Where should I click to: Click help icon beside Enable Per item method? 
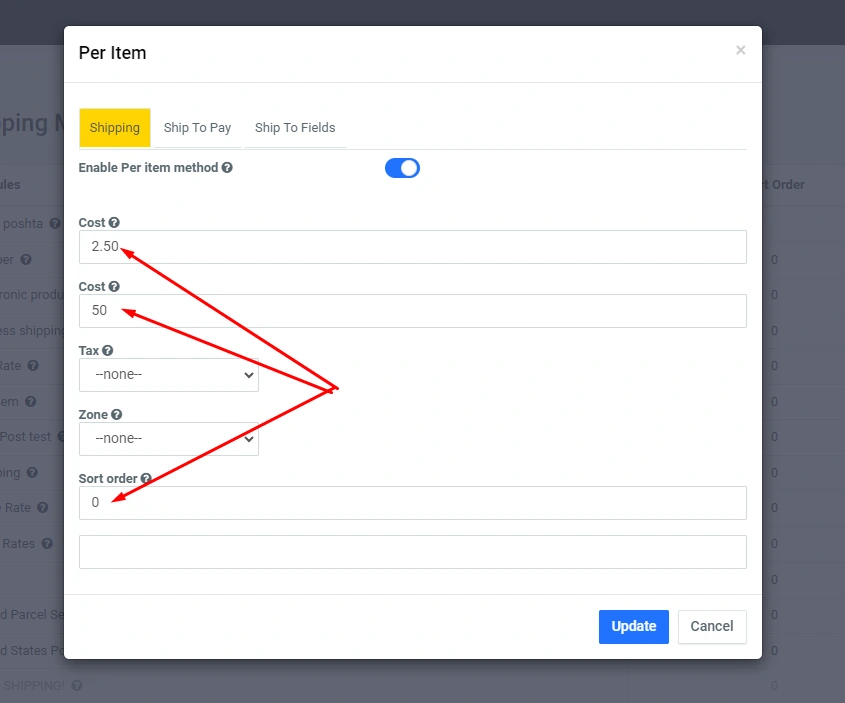coord(227,168)
